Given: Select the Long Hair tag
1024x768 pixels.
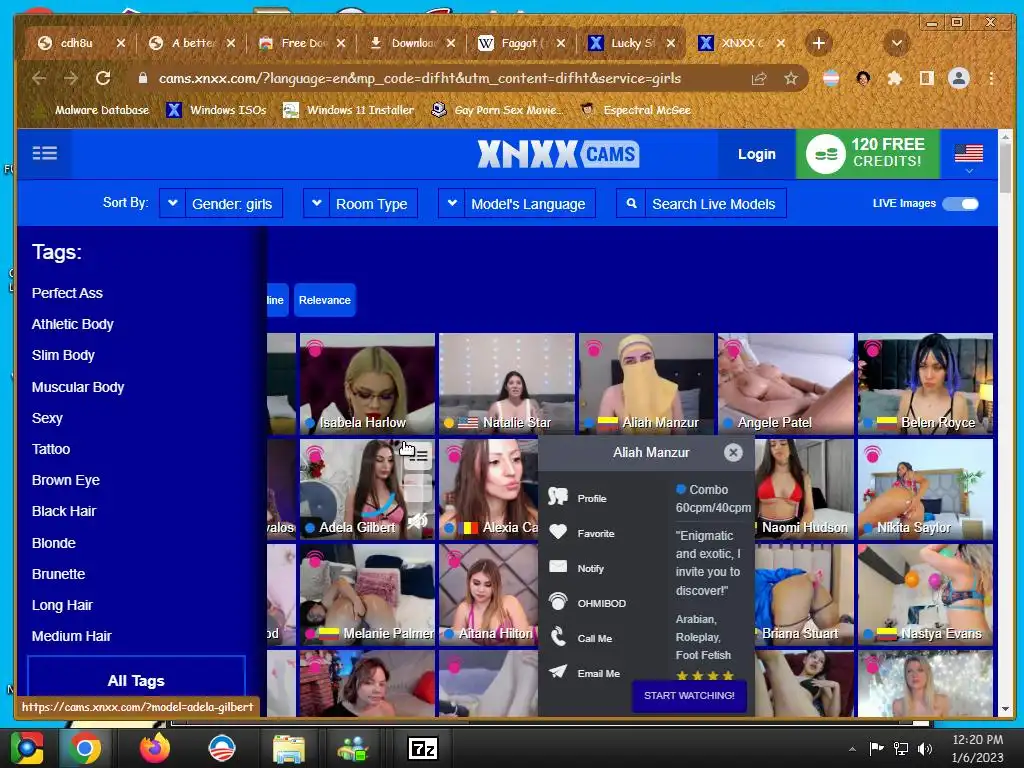Looking at the screenshot, I should (x=62, y=605).
